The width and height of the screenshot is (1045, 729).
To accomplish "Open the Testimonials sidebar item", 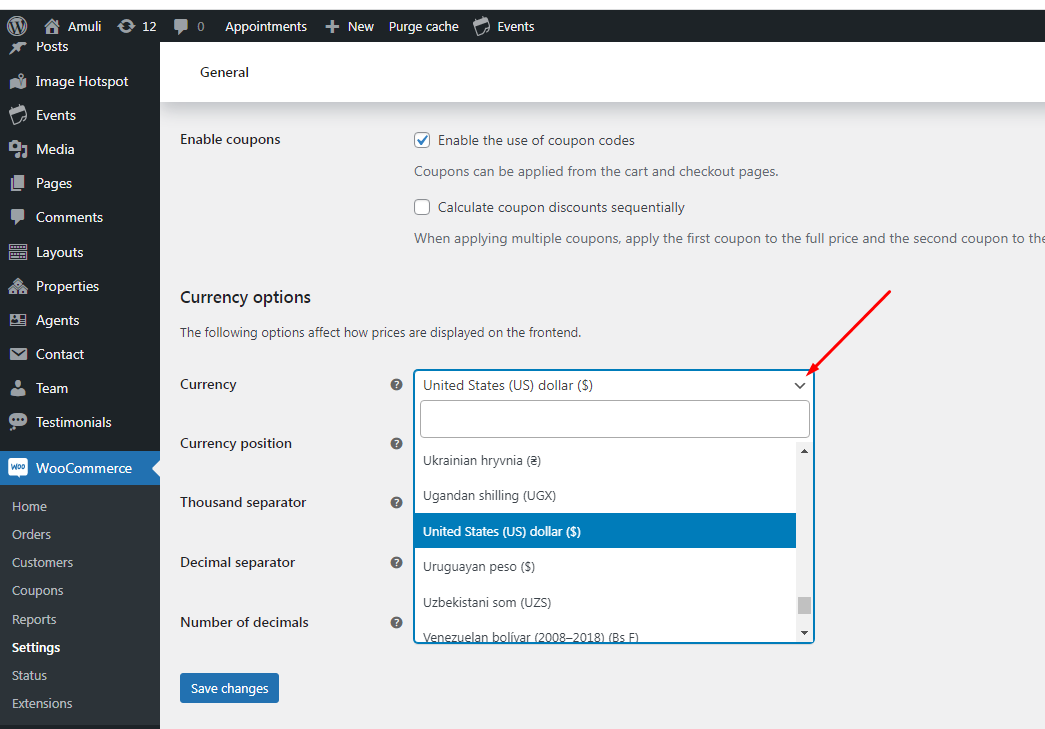I will coord(73,422).
